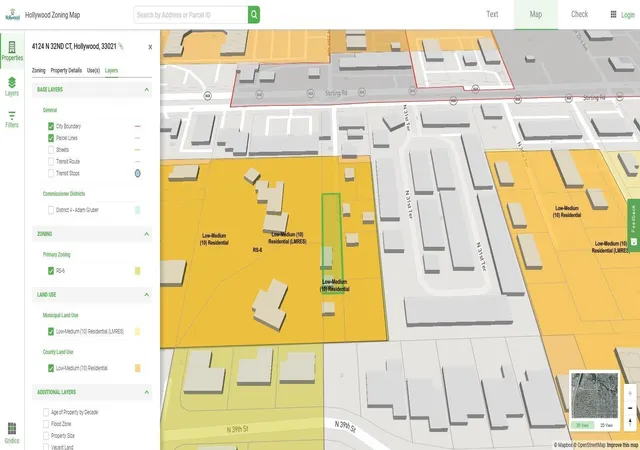Click the Hollywood city logo
640x450 pixels.
[12, 15]
